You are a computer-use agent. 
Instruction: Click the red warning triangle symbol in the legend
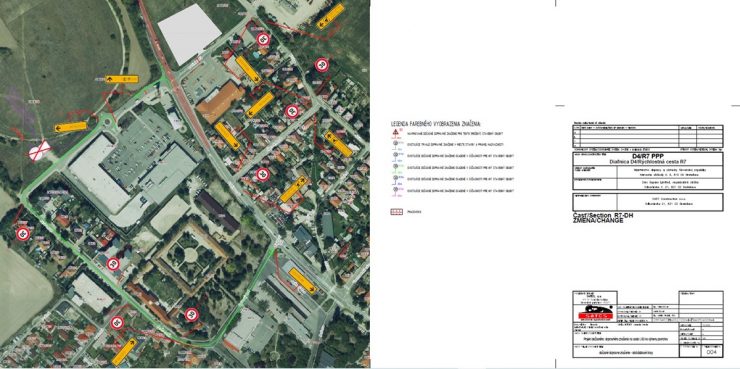pos(396,132)
